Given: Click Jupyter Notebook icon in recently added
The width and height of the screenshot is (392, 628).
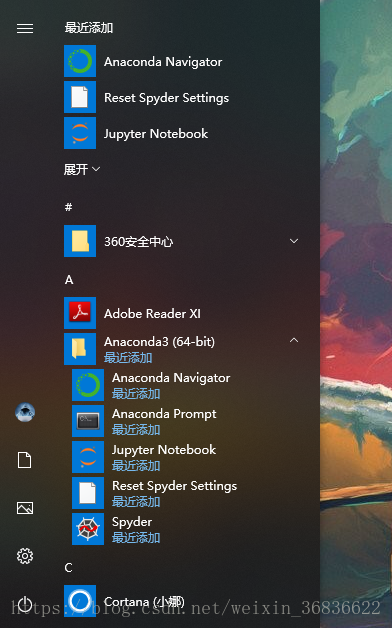Looking at the screenshot, I should [80, 133].
